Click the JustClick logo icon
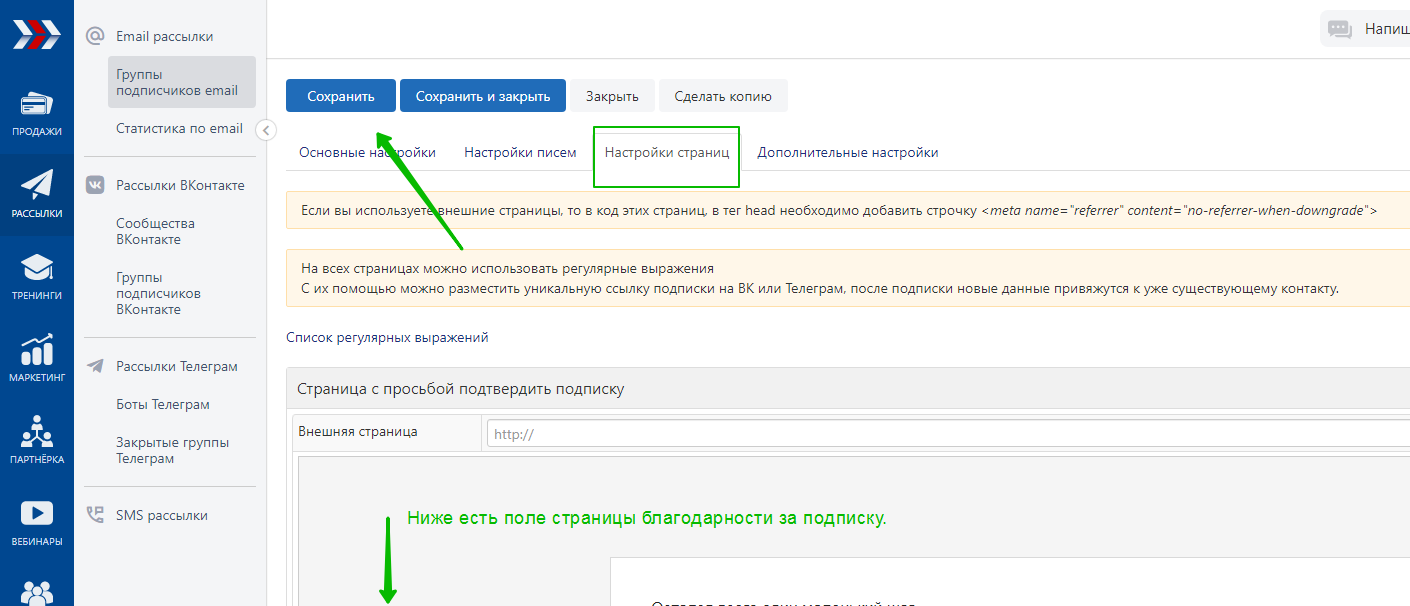 (36, 34)
